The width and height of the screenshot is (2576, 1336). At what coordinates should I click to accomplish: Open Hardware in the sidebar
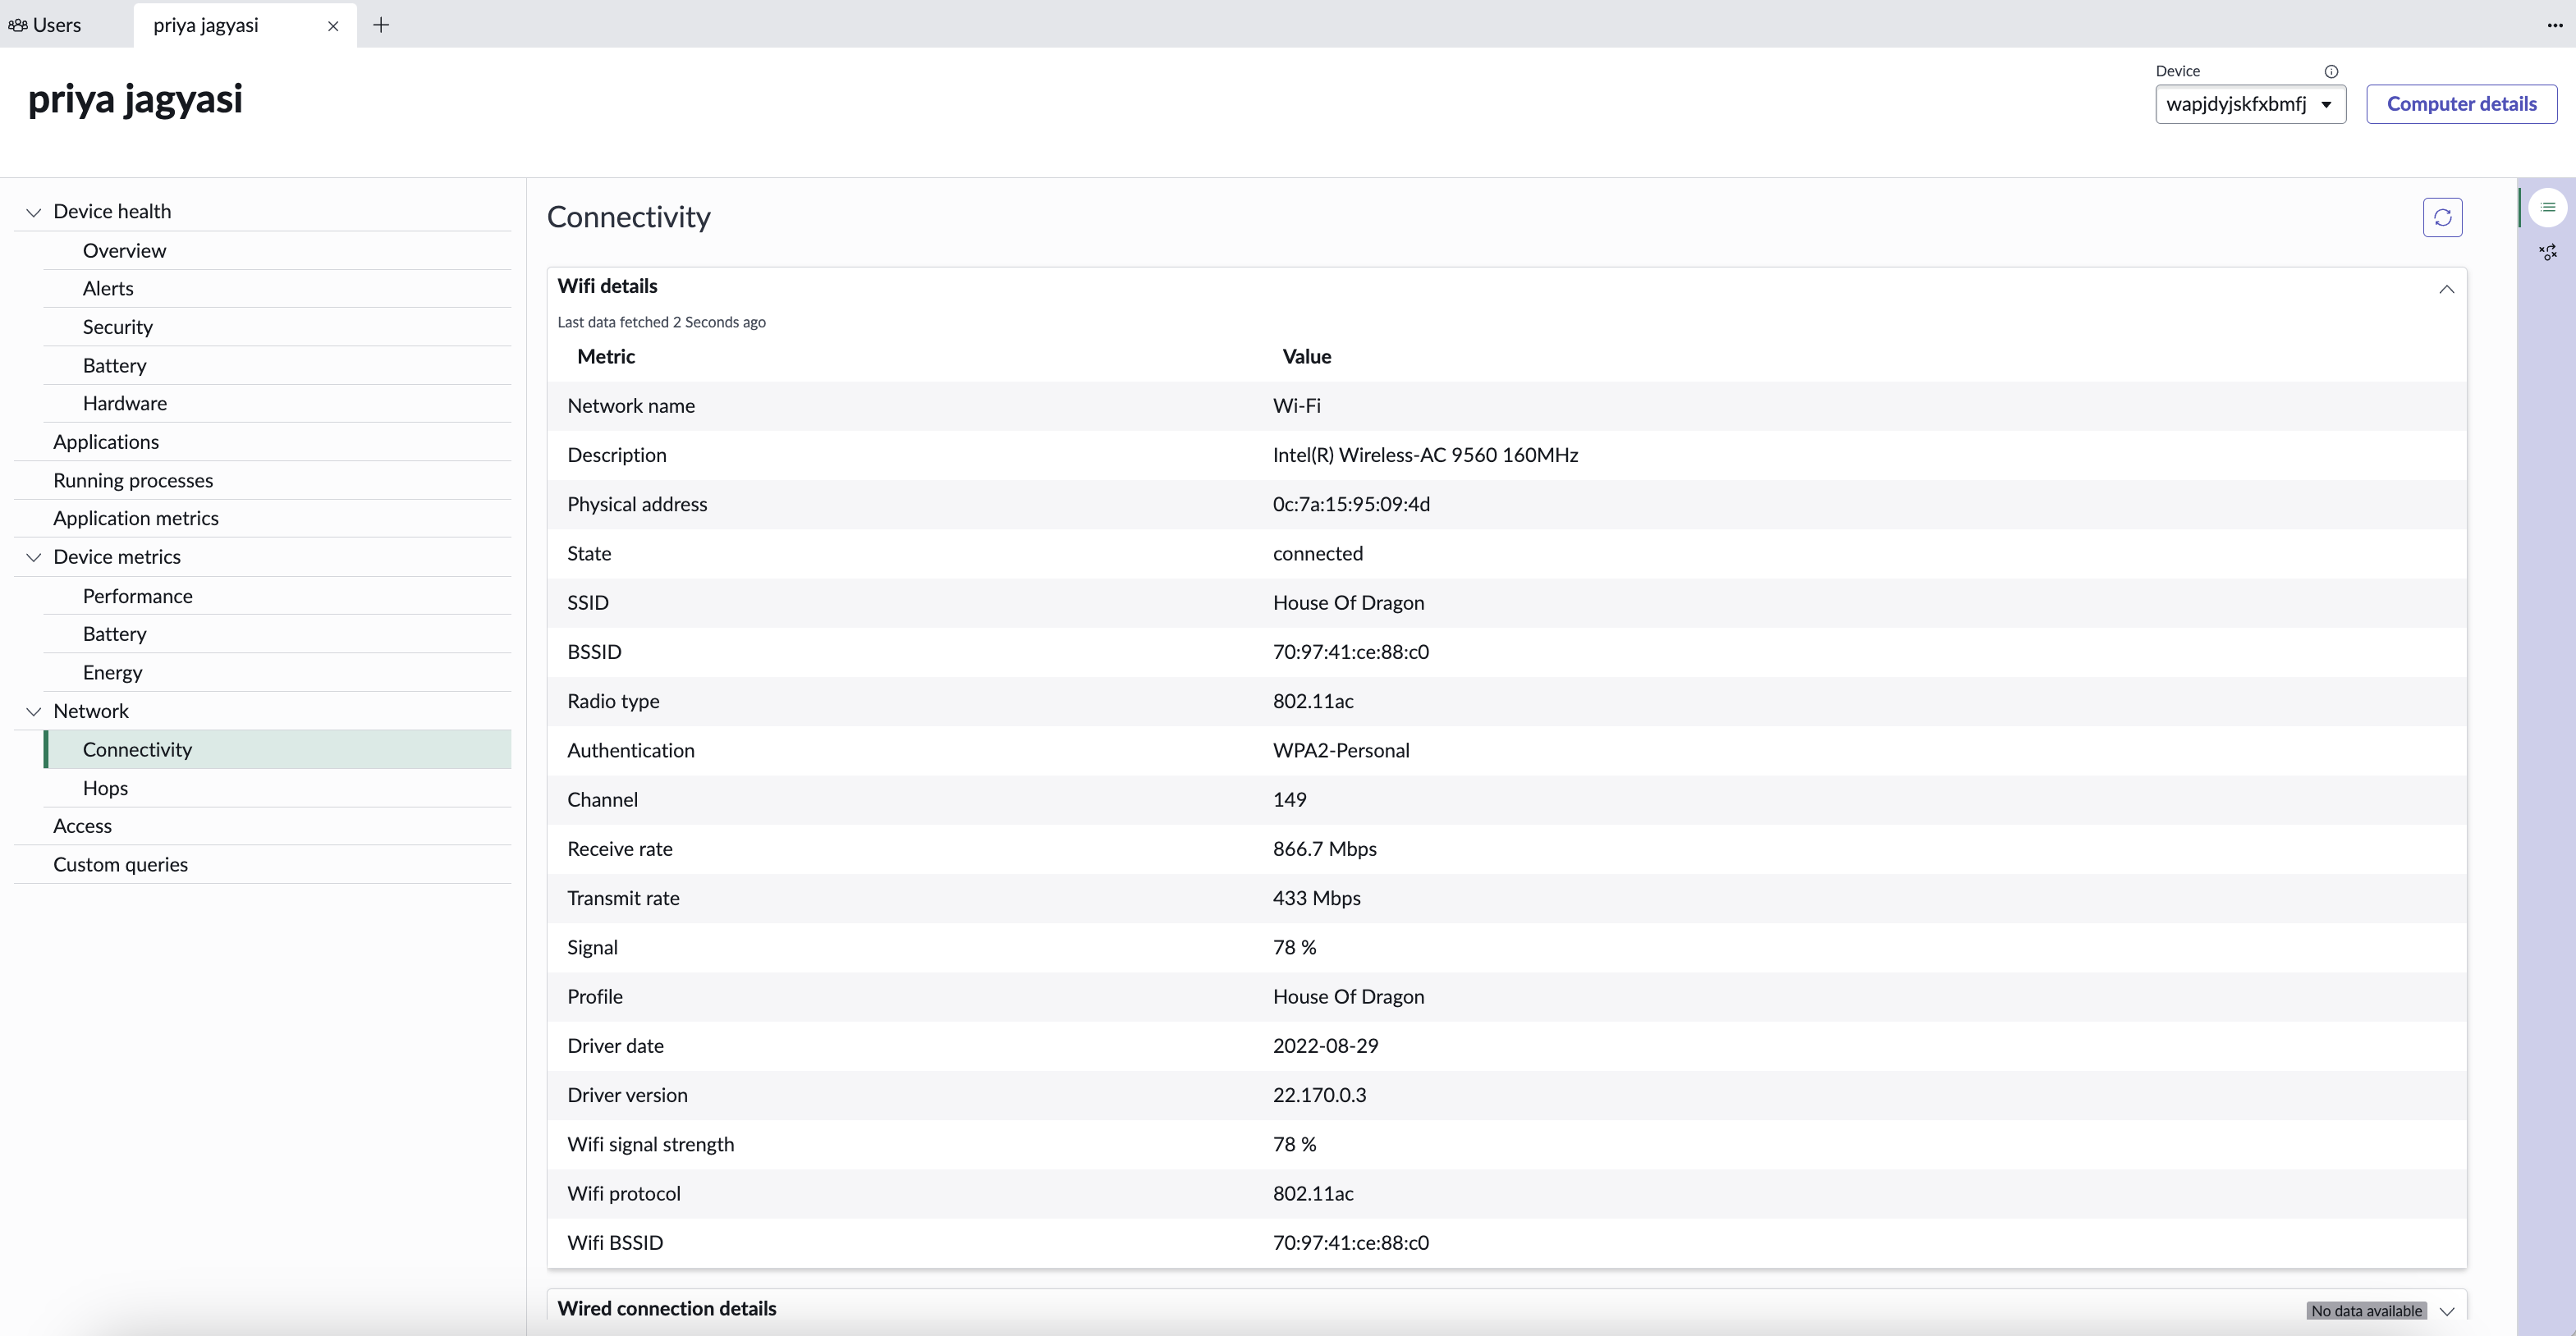click(x=125, y=403)
